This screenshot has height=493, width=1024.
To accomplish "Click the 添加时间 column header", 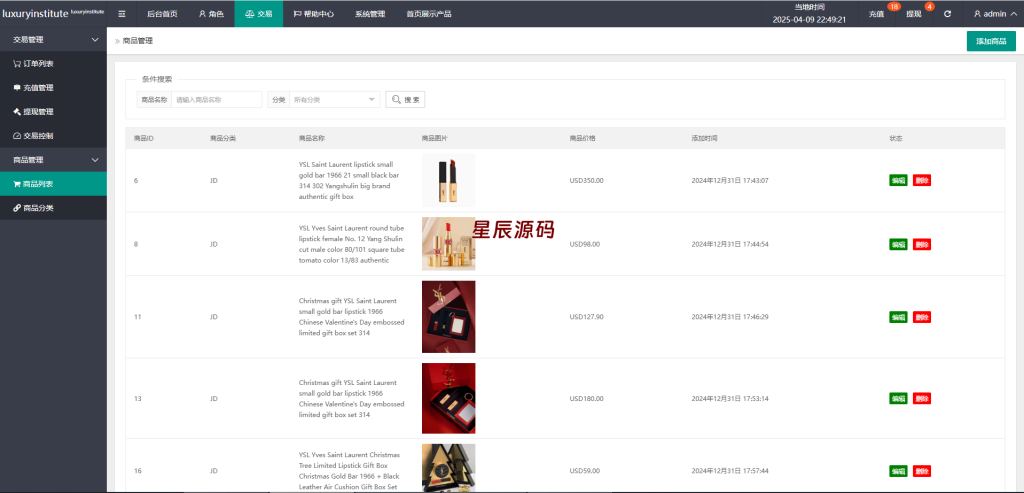I will [705, 138].
